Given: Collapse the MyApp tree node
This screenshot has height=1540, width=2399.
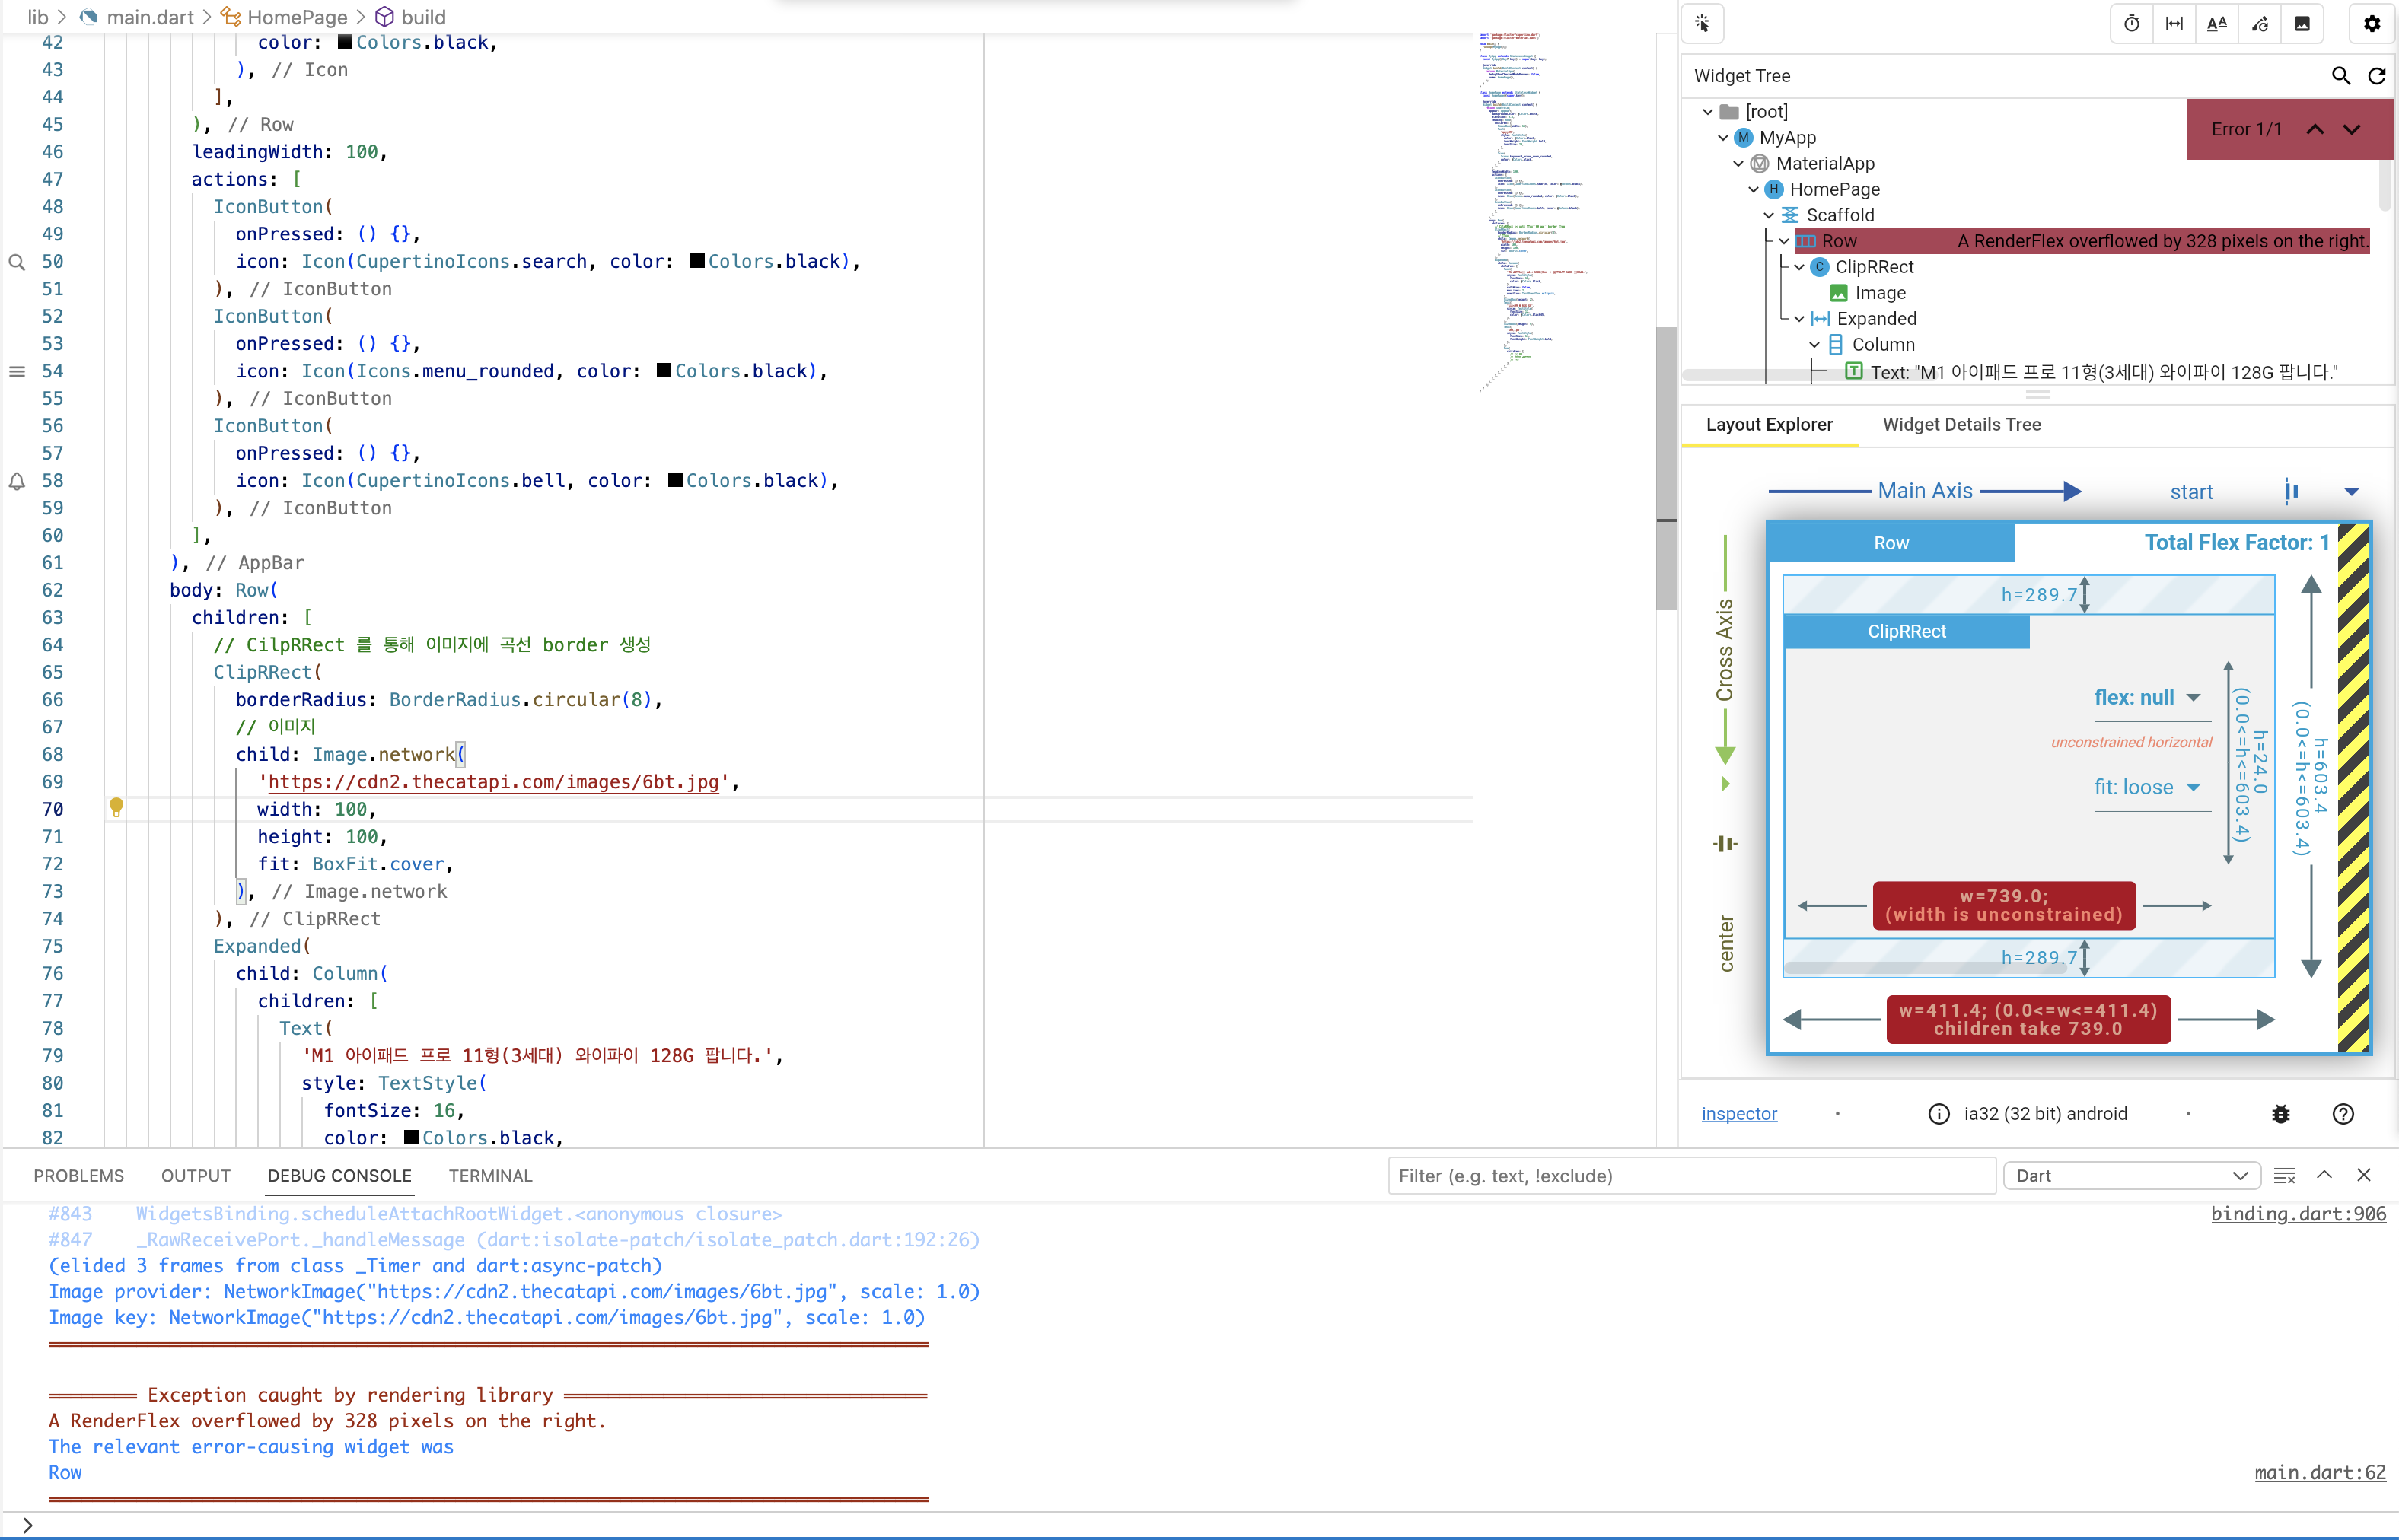Looking at the screenshot, I should (1723, 138).
